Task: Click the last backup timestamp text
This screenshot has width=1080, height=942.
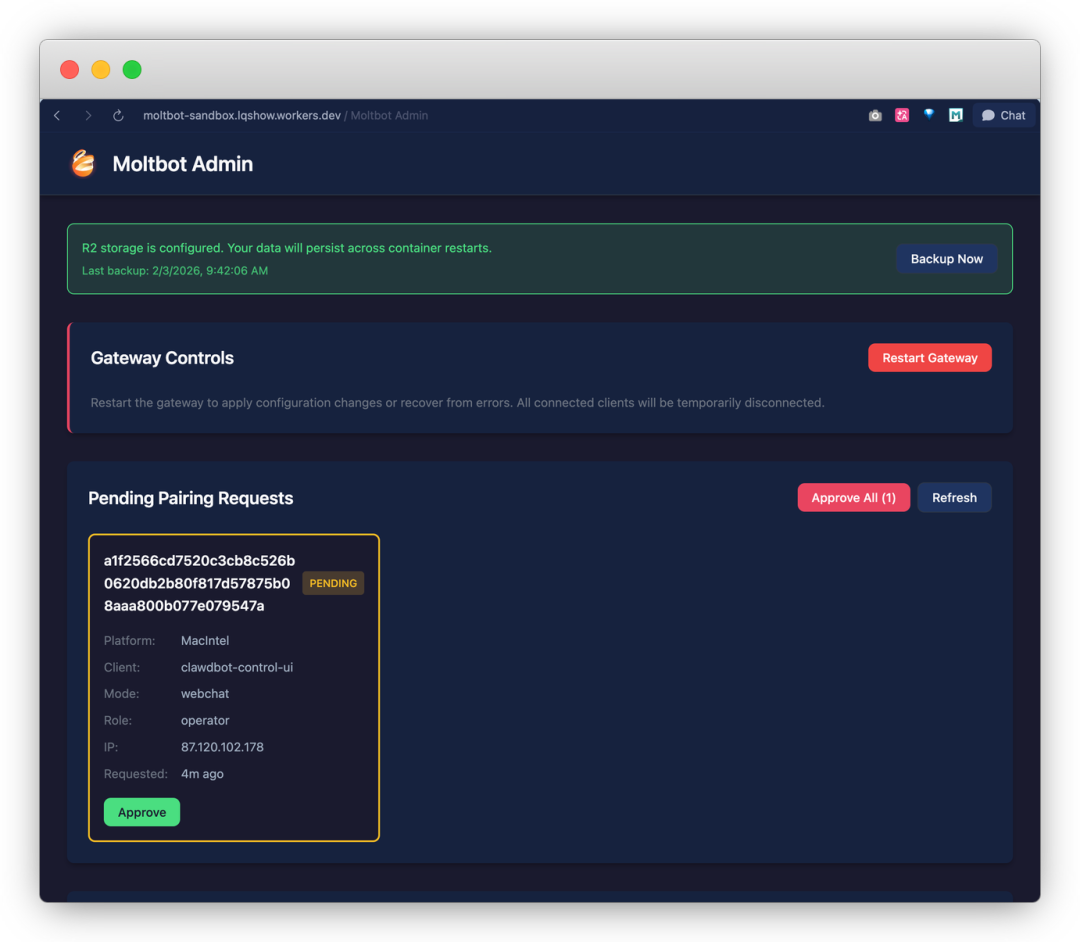Action: 171,270
